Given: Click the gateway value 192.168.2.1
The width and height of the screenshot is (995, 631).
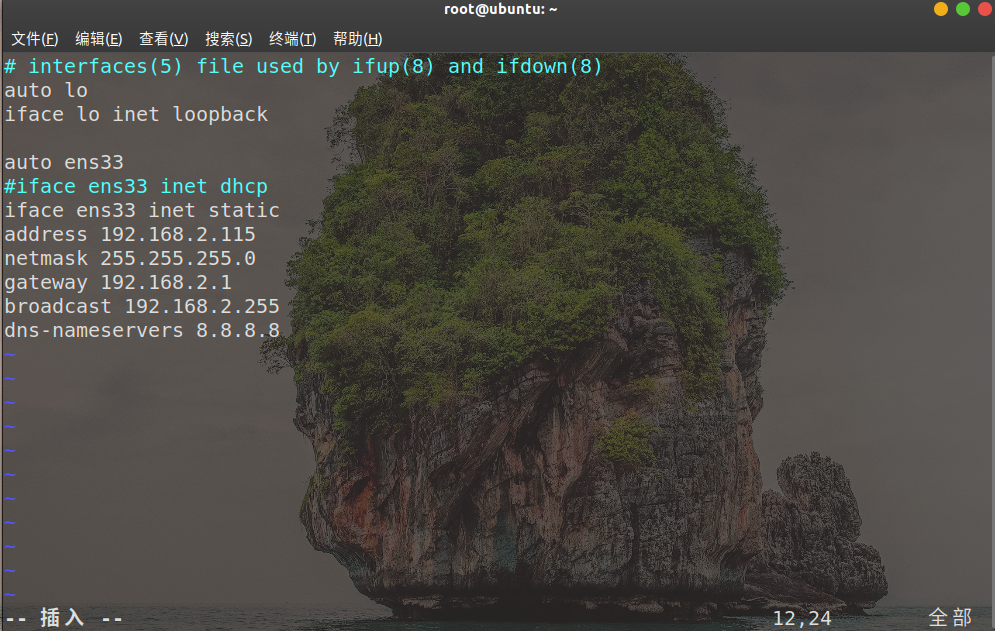Looking at the screenshot, I should point(166,282).
